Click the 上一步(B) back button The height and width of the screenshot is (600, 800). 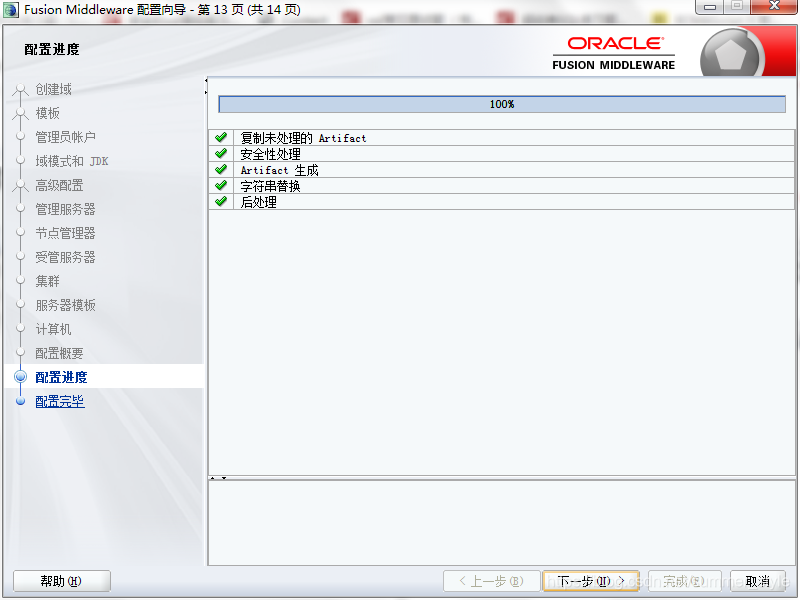(491, 581)
